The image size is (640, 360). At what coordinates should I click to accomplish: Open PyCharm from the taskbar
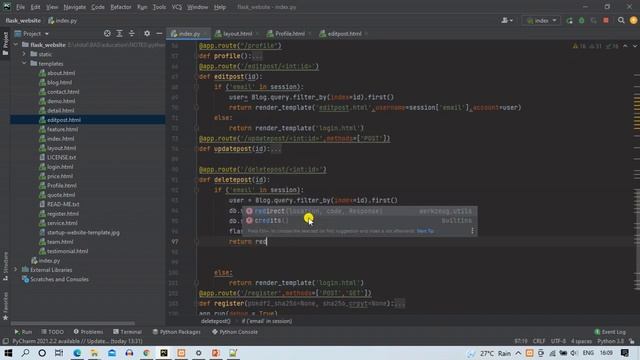164,353
